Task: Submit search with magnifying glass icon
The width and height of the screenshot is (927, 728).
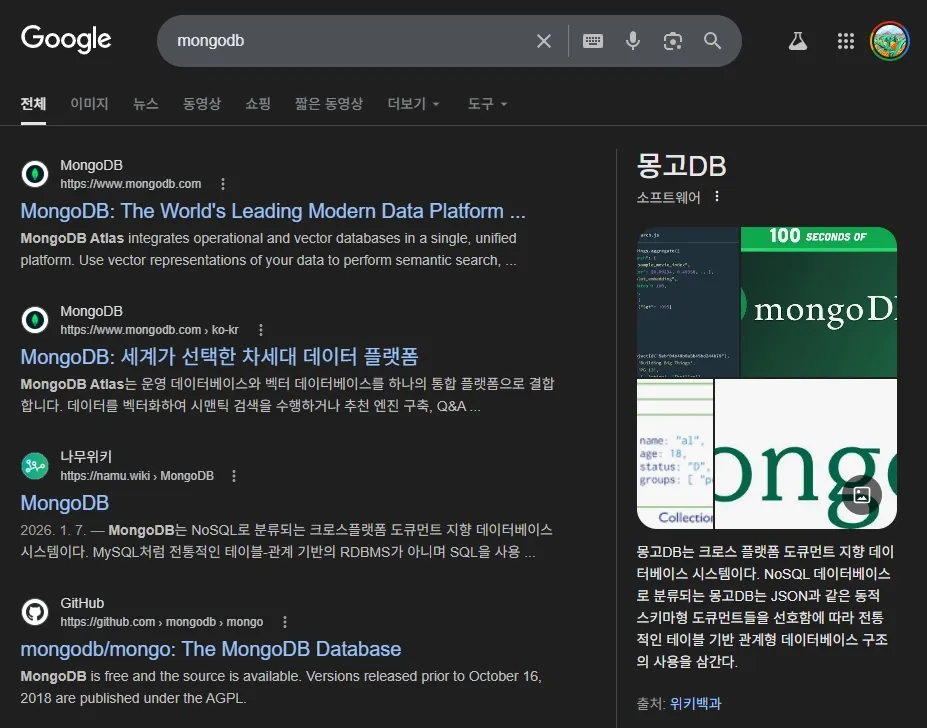Action: click(x=712, y=41)
